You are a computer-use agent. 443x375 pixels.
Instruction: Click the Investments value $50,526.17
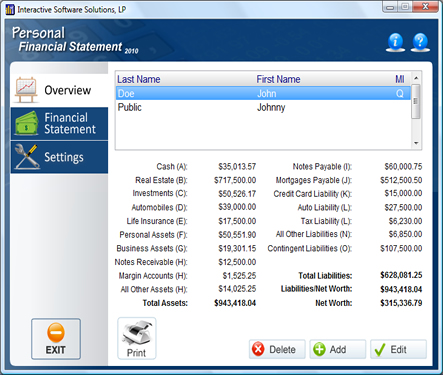pos(237,194)
